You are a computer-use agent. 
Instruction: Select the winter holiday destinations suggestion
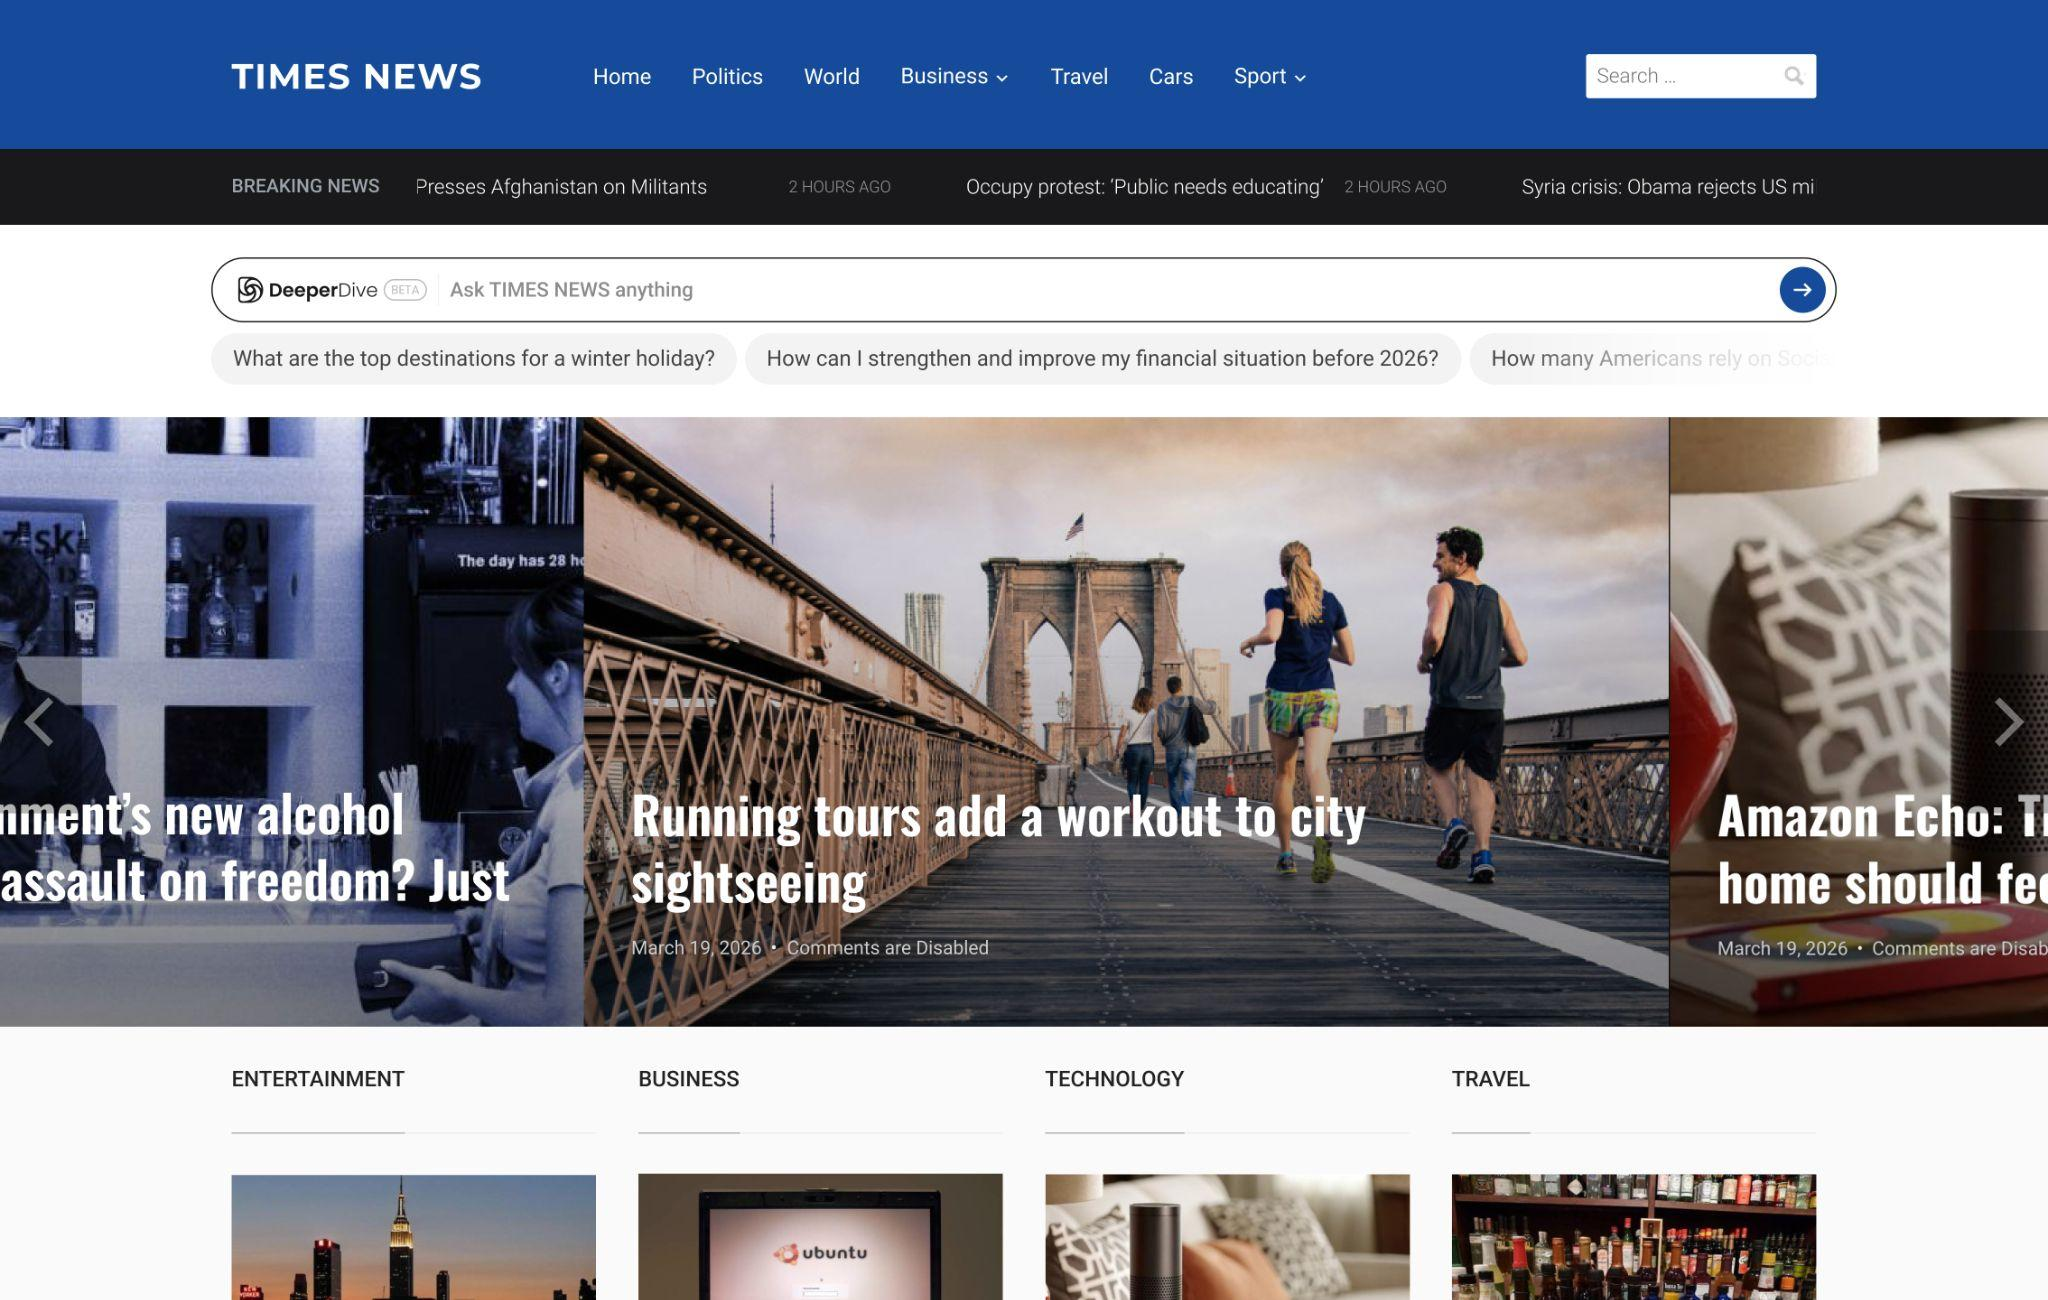pyautogui.click(x=473, y=359)
